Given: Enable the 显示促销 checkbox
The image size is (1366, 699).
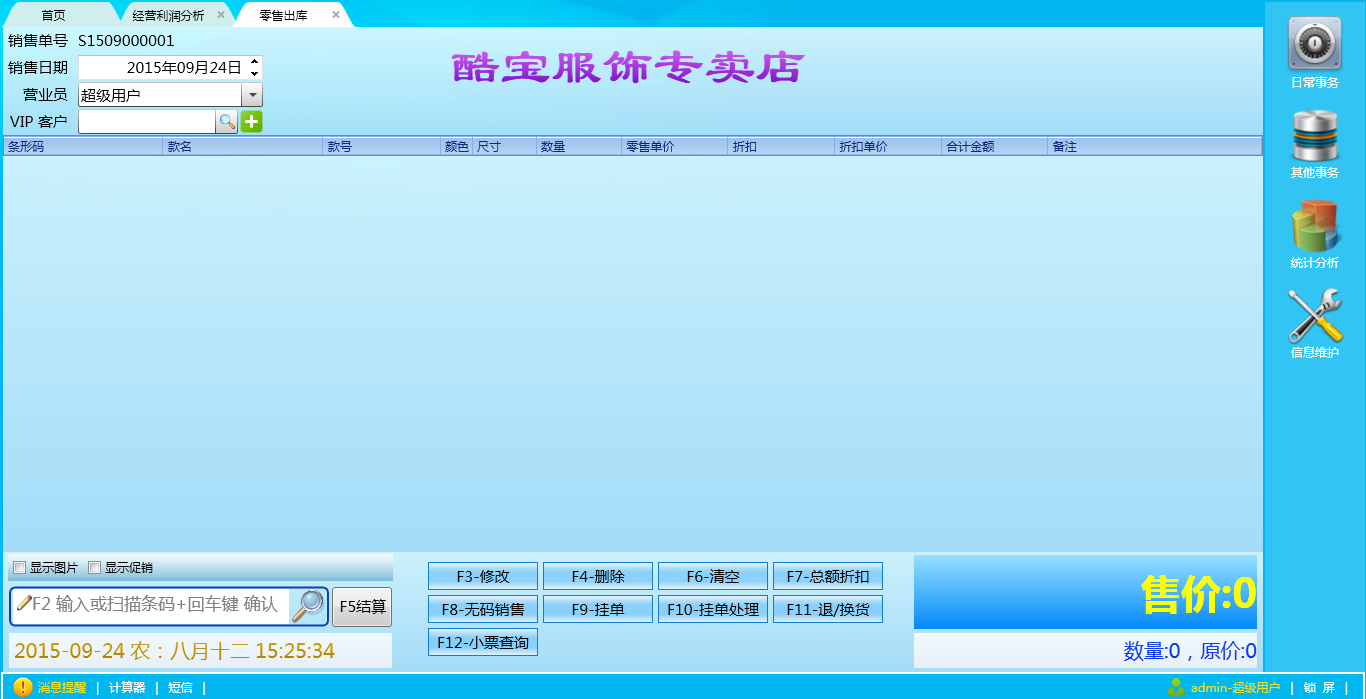Looking at the screenshot, I should click(95, 568).
